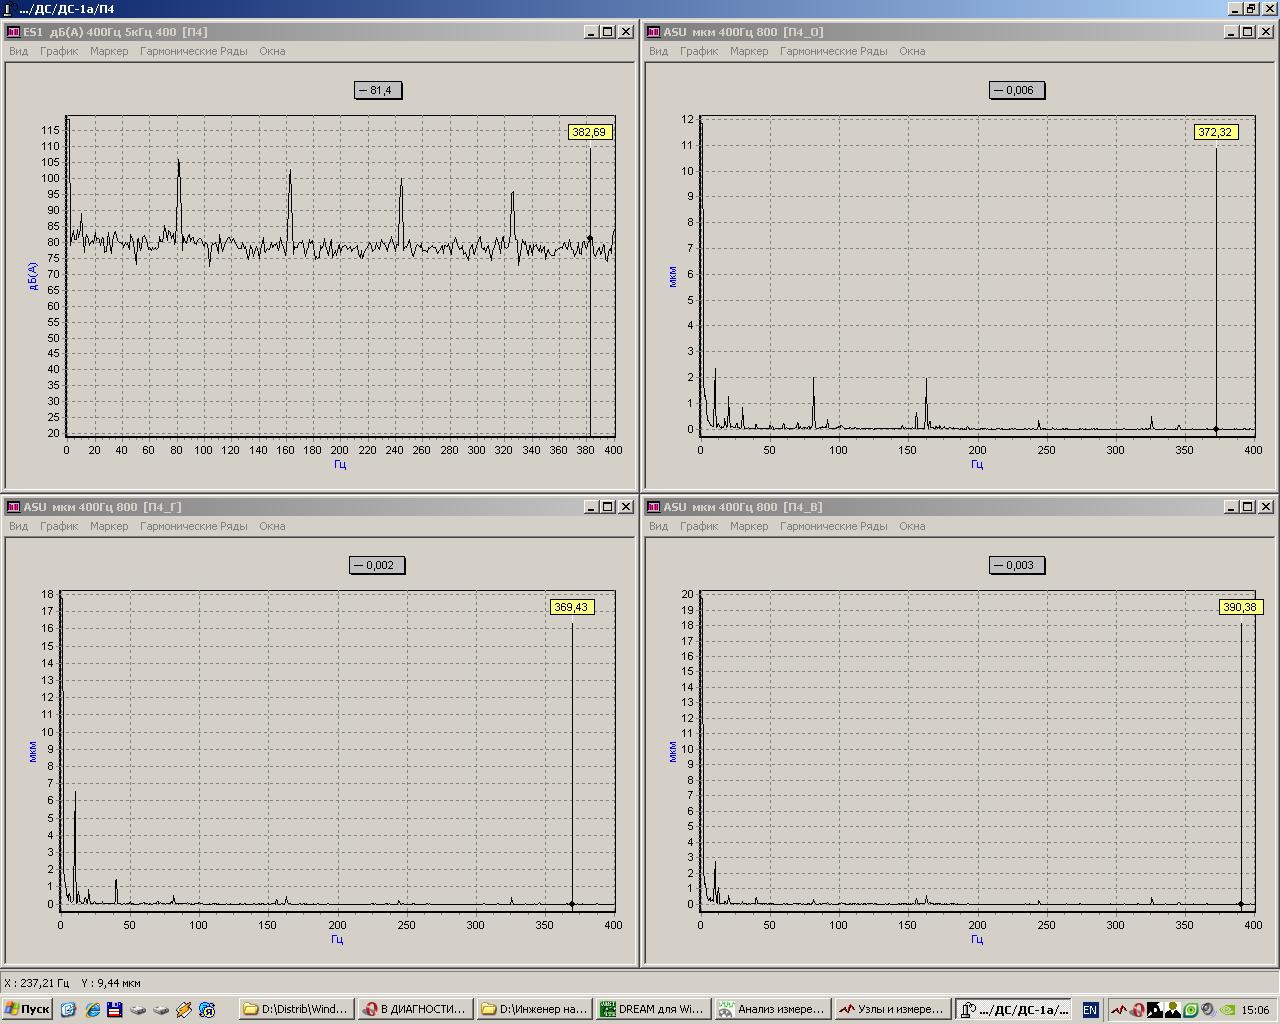
Task: Click the ASU [П4_Г] window title icon
Action: [x=14, y=507]
